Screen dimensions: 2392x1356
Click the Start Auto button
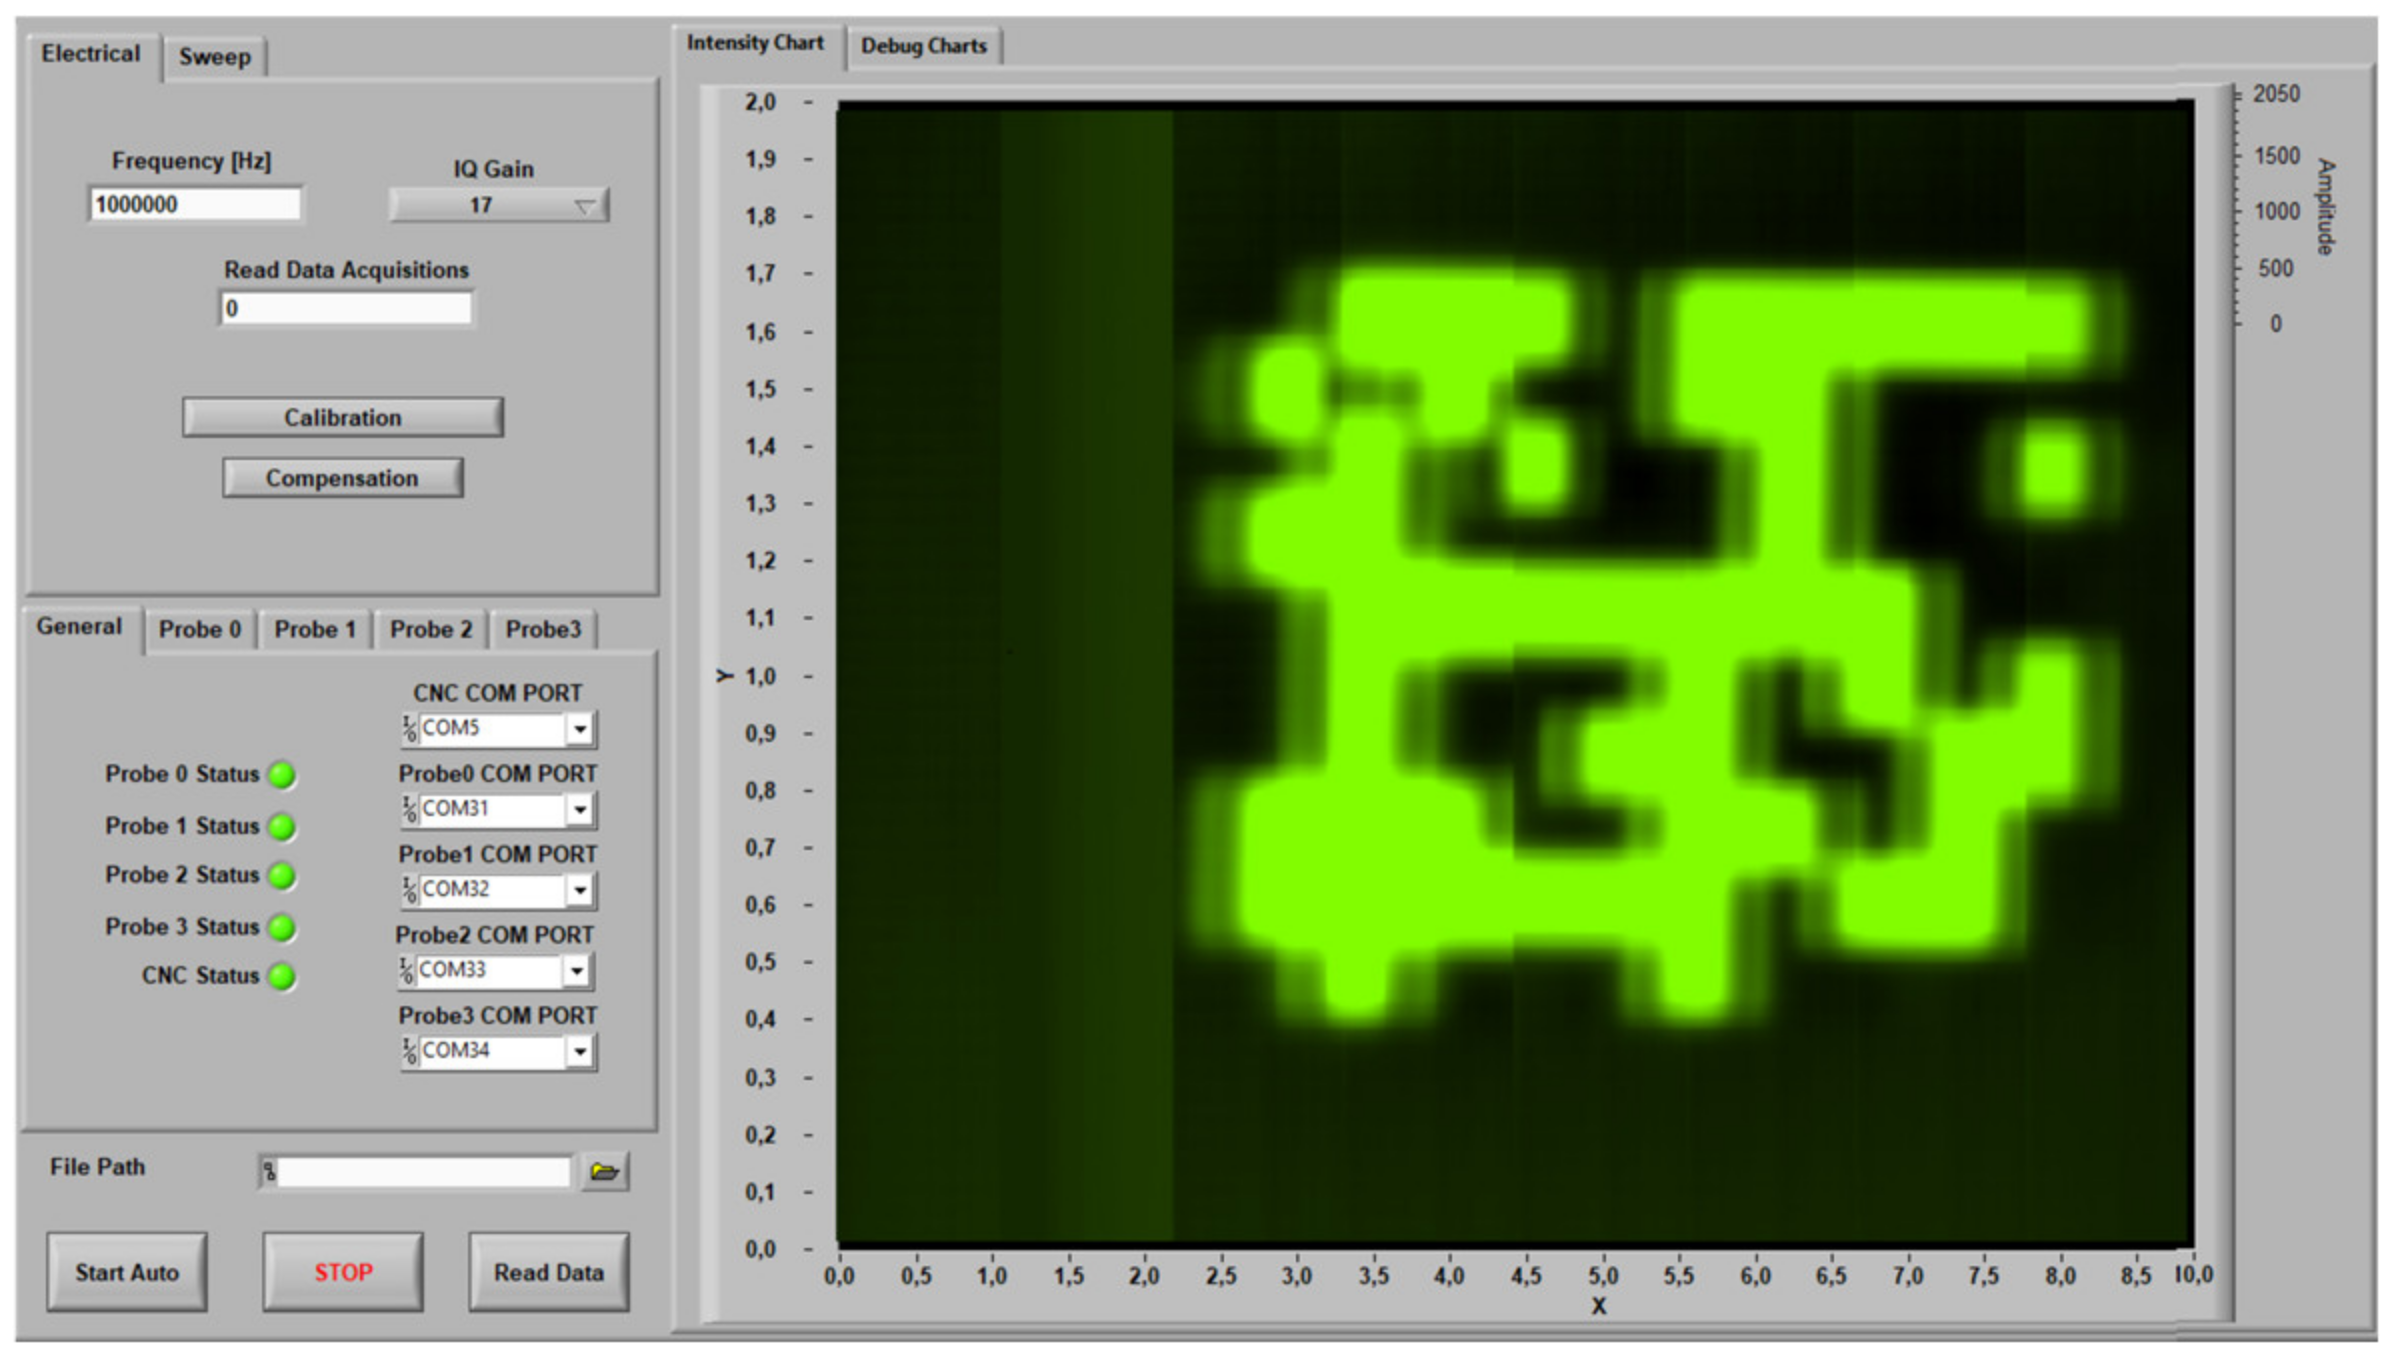(x=127, y=1272)
